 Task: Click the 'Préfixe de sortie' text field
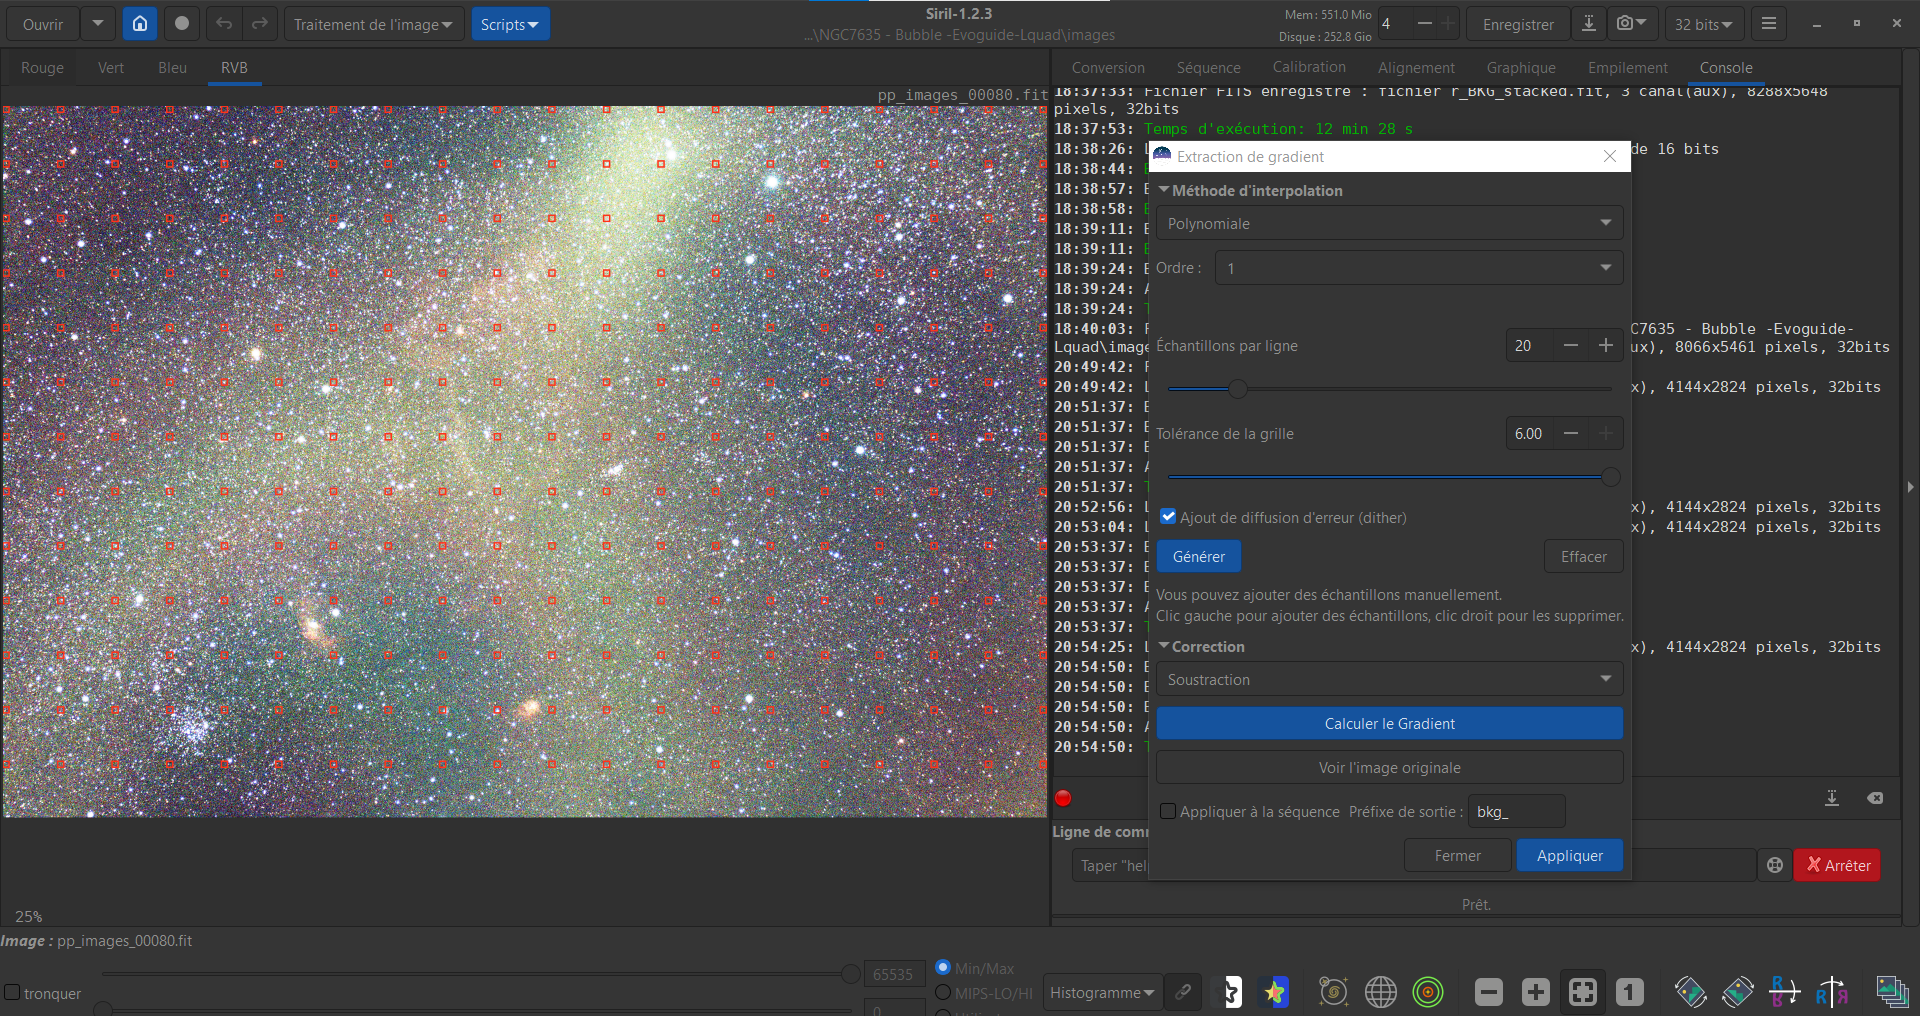point(1514,811)
